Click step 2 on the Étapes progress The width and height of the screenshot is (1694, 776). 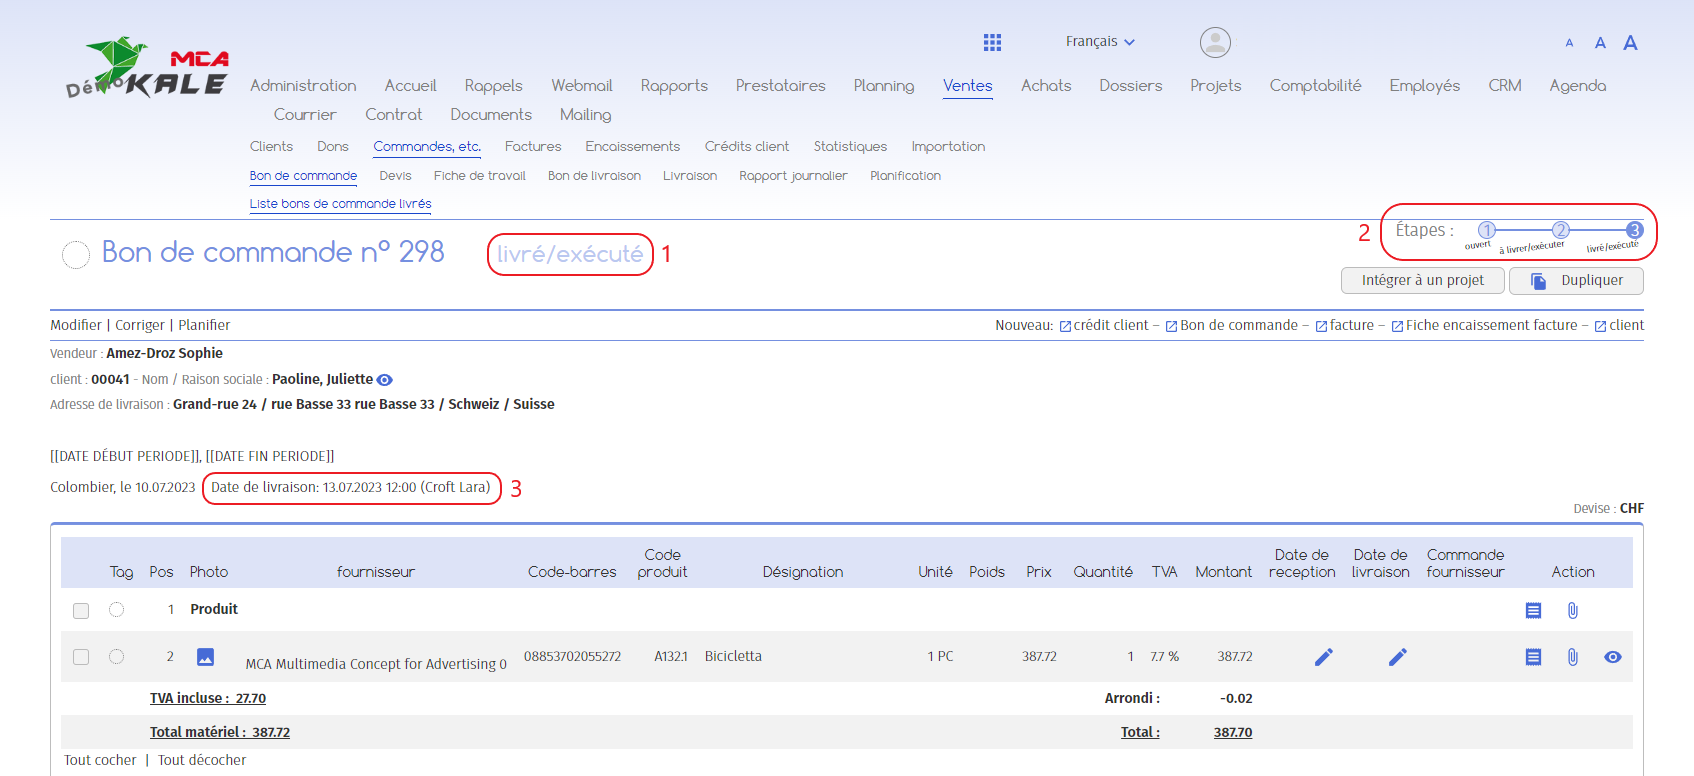pos(1560,230)
